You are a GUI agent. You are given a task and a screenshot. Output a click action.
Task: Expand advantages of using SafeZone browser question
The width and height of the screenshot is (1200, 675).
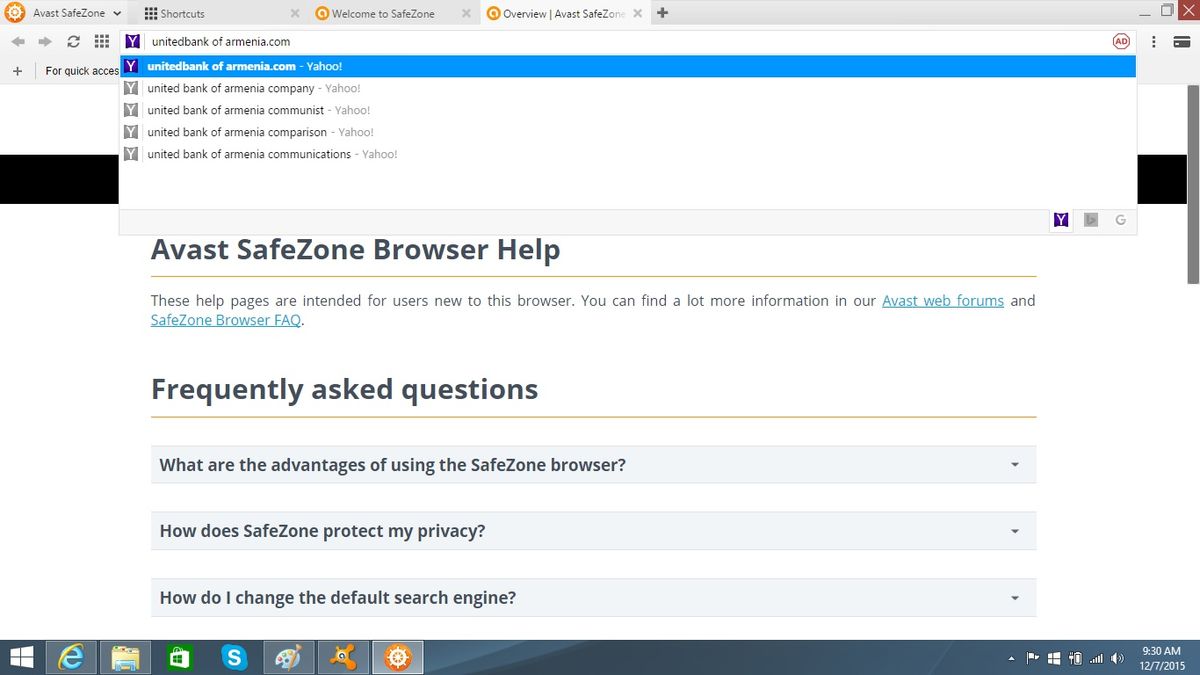tap(593, 465)
